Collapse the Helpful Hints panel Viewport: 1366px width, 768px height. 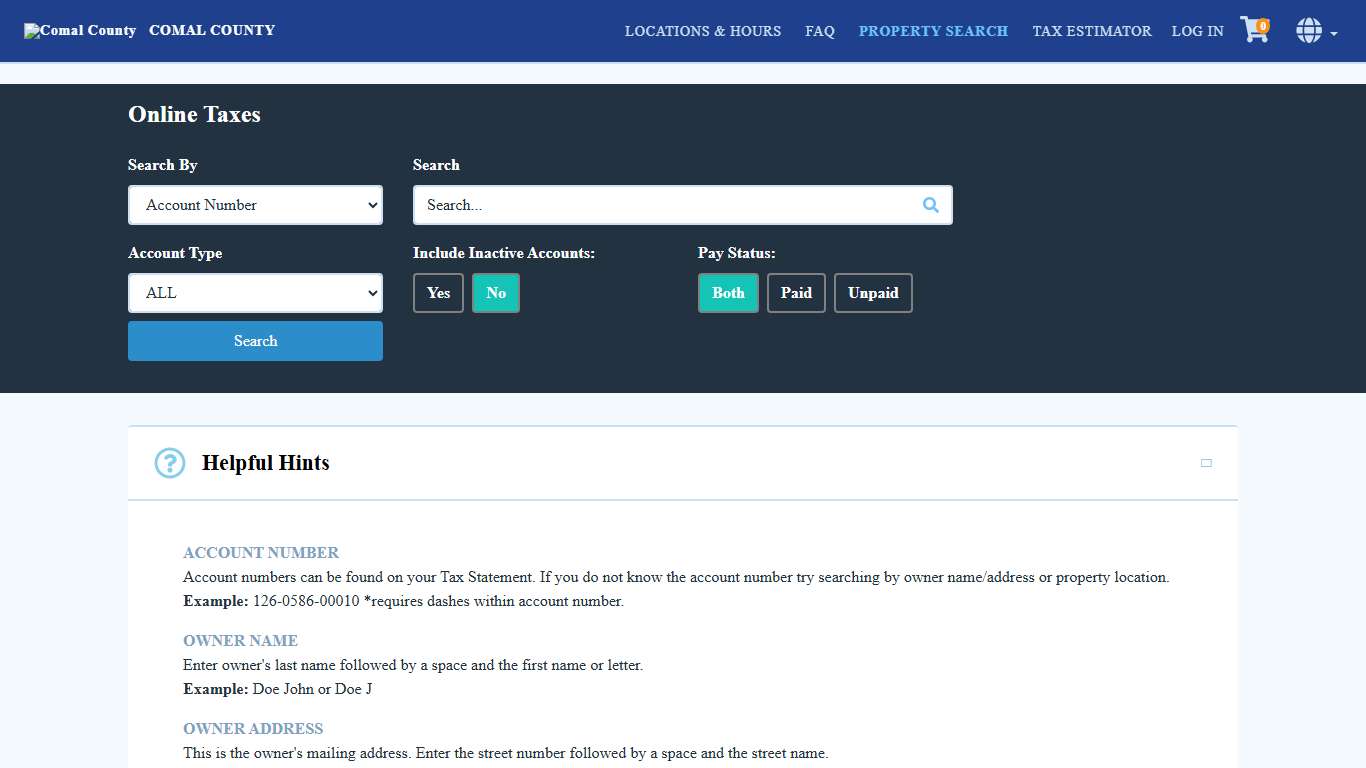point(1206,463)
